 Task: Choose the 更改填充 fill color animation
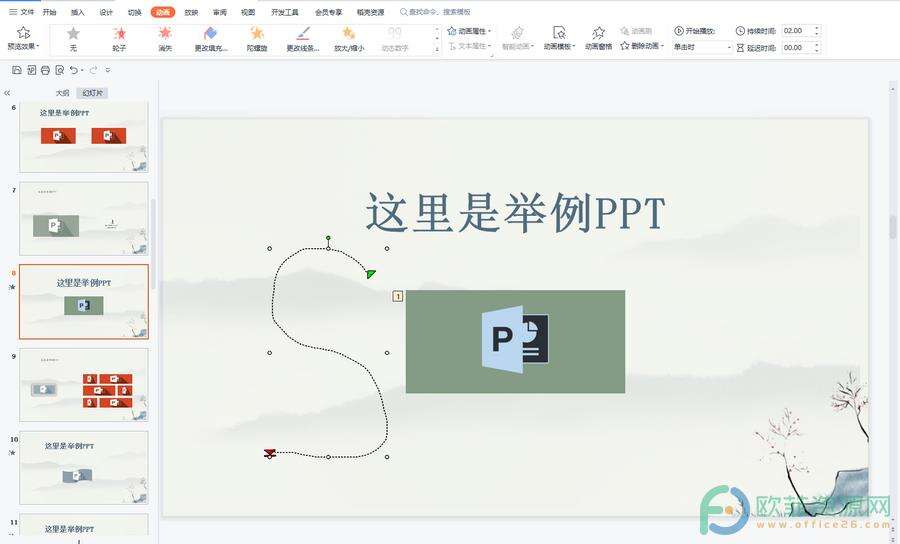211,39
